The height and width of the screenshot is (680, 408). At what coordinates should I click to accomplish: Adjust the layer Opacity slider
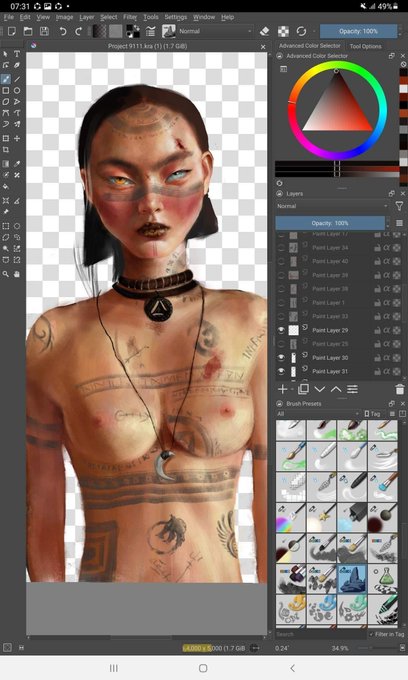coord(330,223)
